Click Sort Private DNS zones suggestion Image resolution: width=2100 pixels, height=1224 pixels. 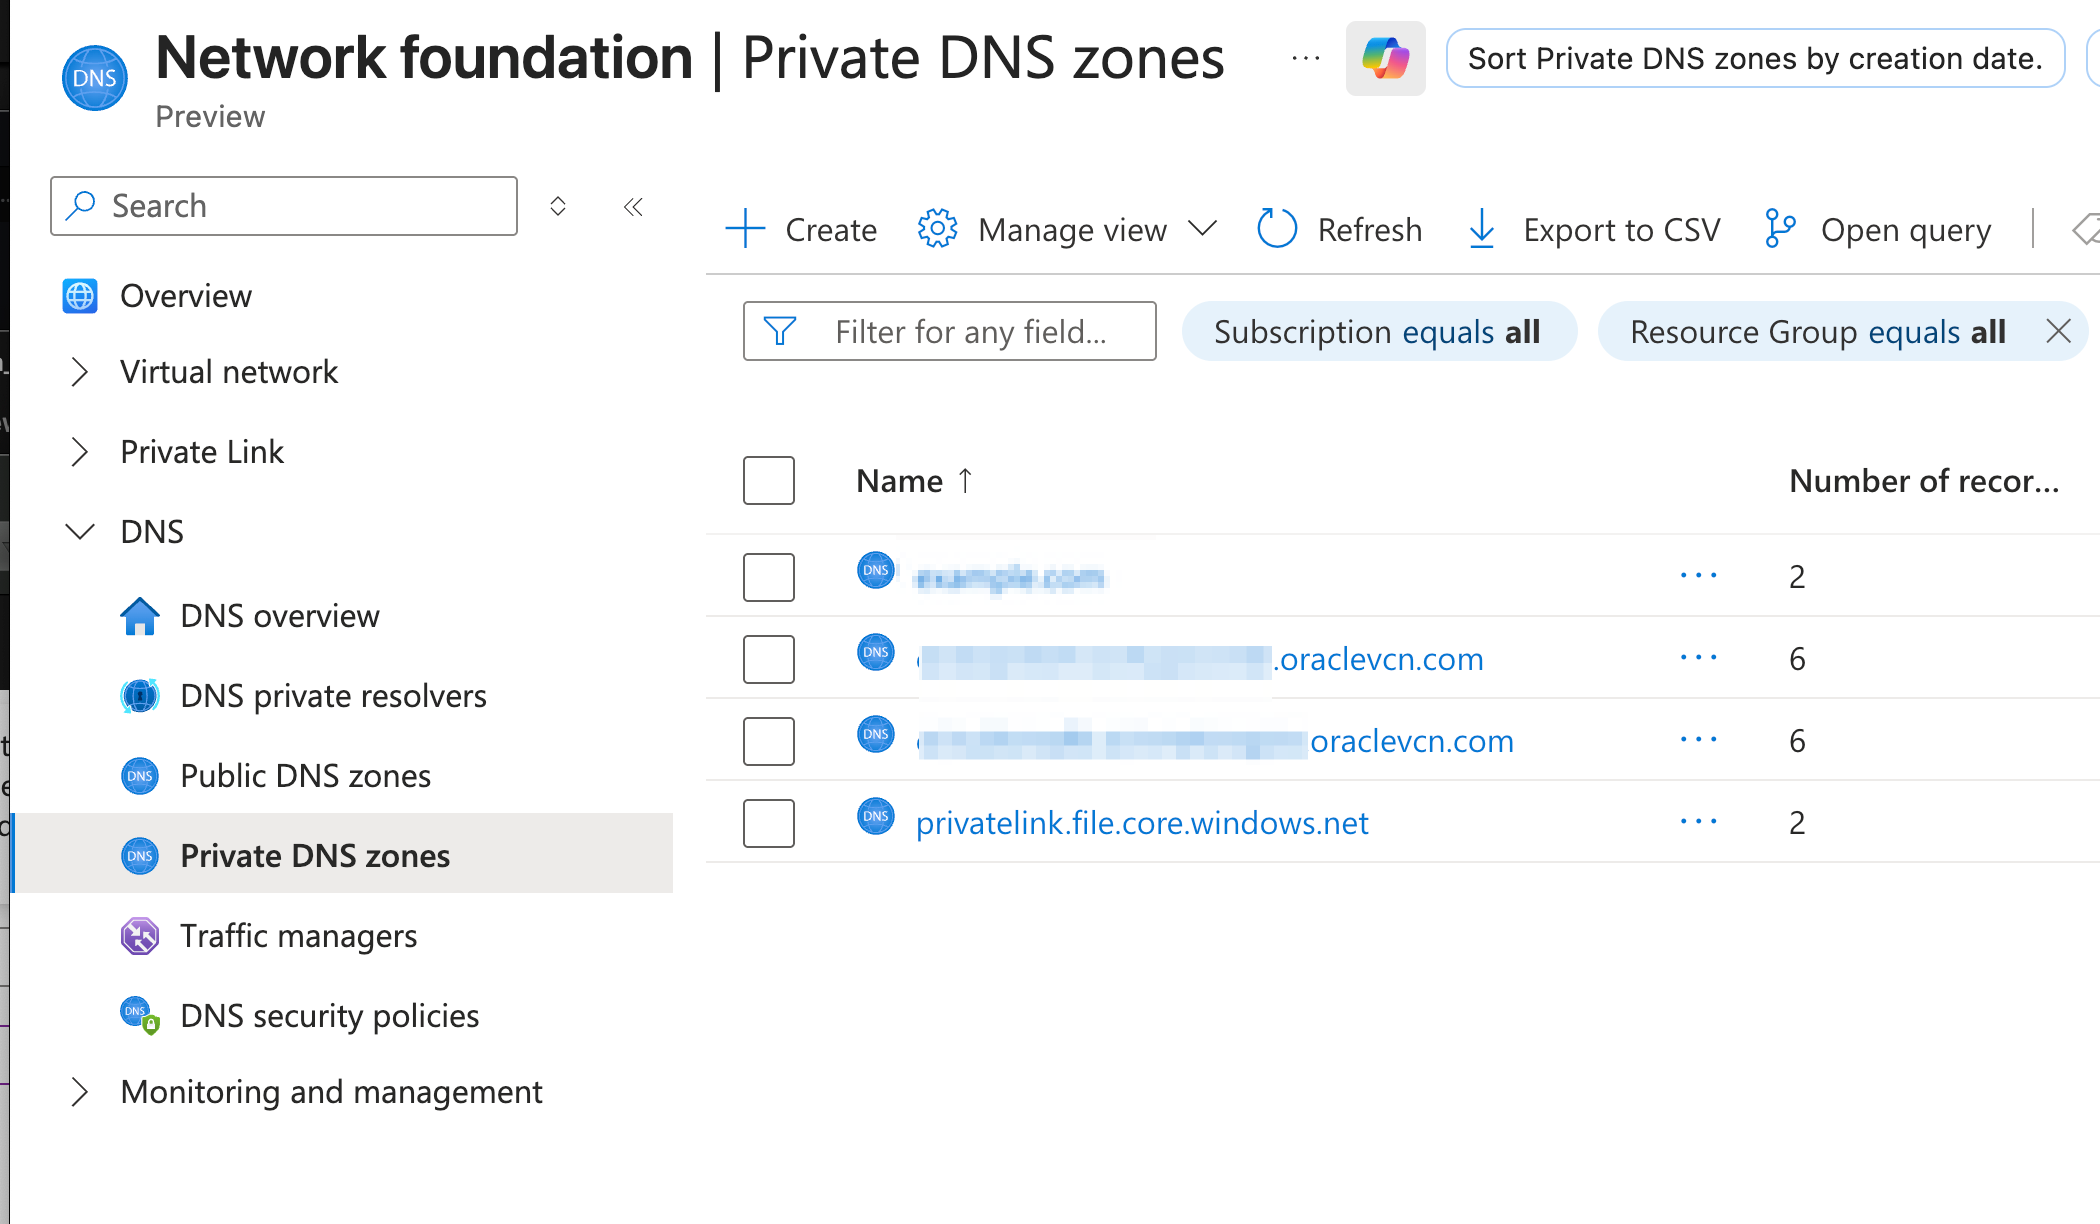coord(1755,59)
